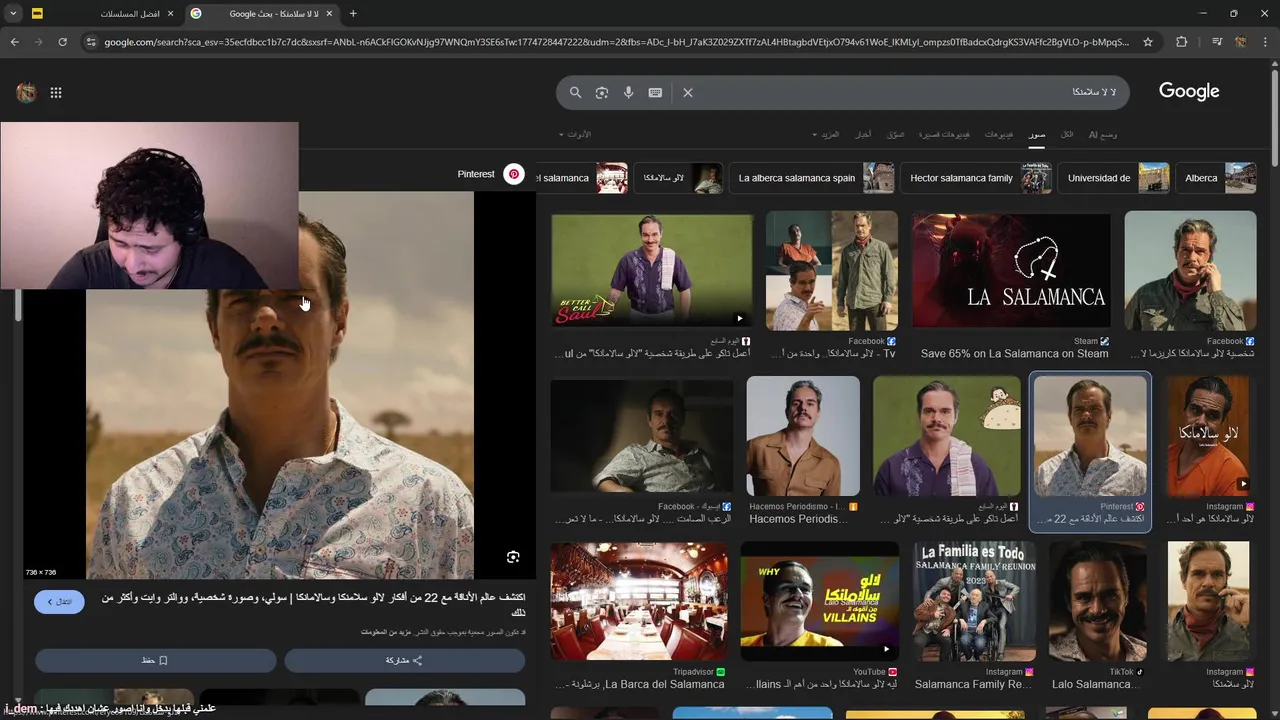The image size is (1280, 720).
Task: View site information icon in address bar
Action: [x=91, y=42]
